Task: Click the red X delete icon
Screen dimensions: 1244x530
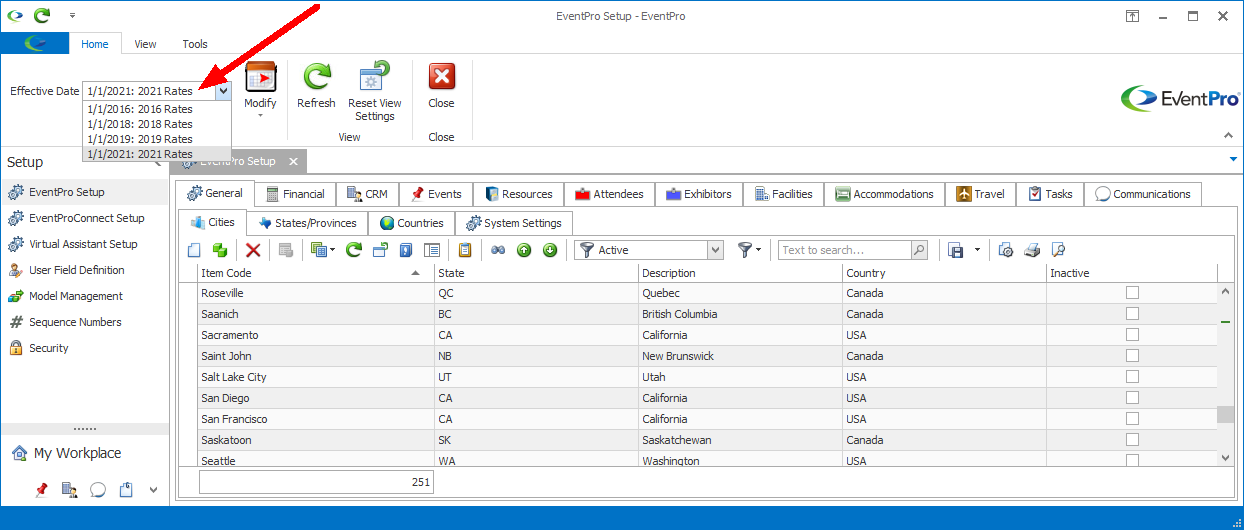Action: point(253,250)
